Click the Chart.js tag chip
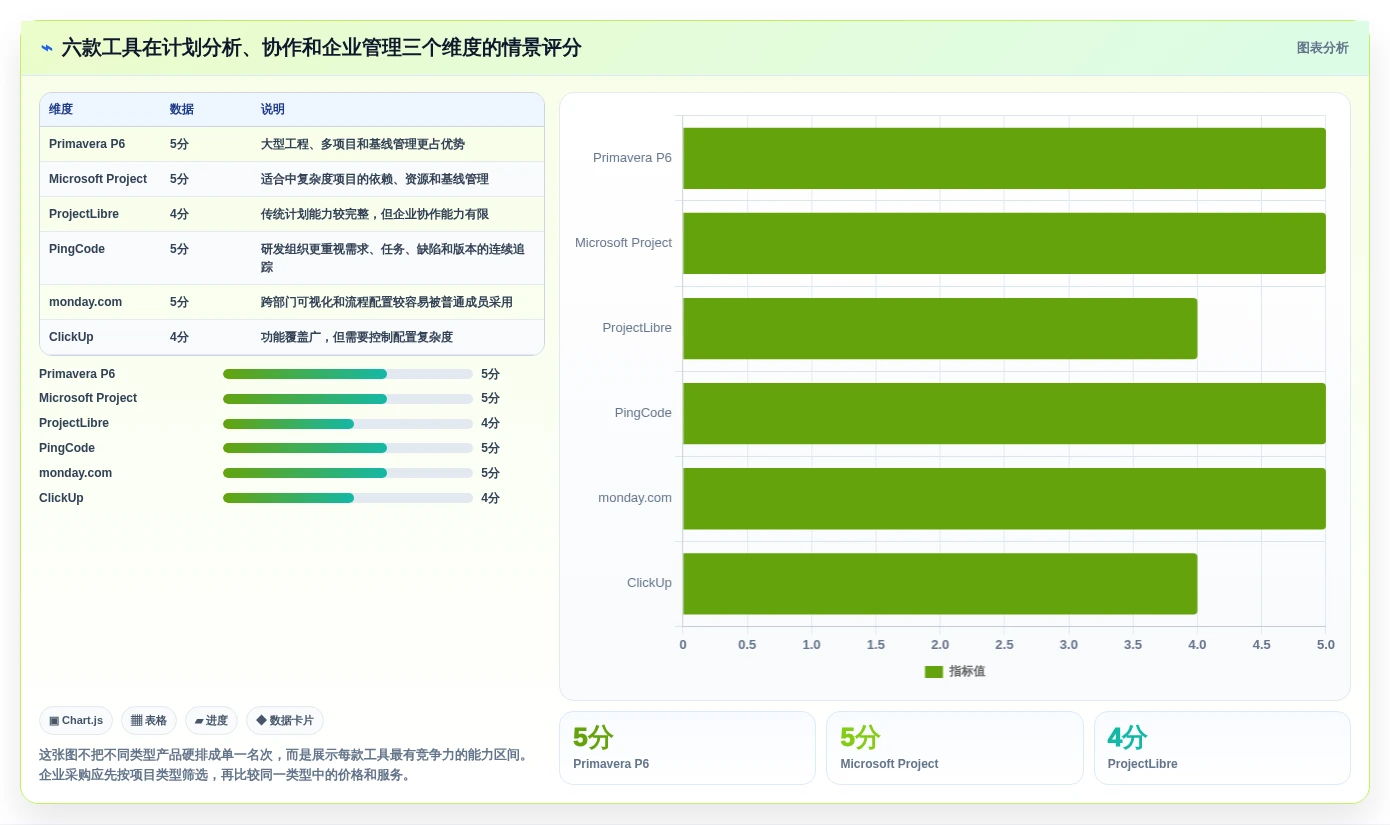Viewport: 1390px width, 825px height. [x=76, y=720]
